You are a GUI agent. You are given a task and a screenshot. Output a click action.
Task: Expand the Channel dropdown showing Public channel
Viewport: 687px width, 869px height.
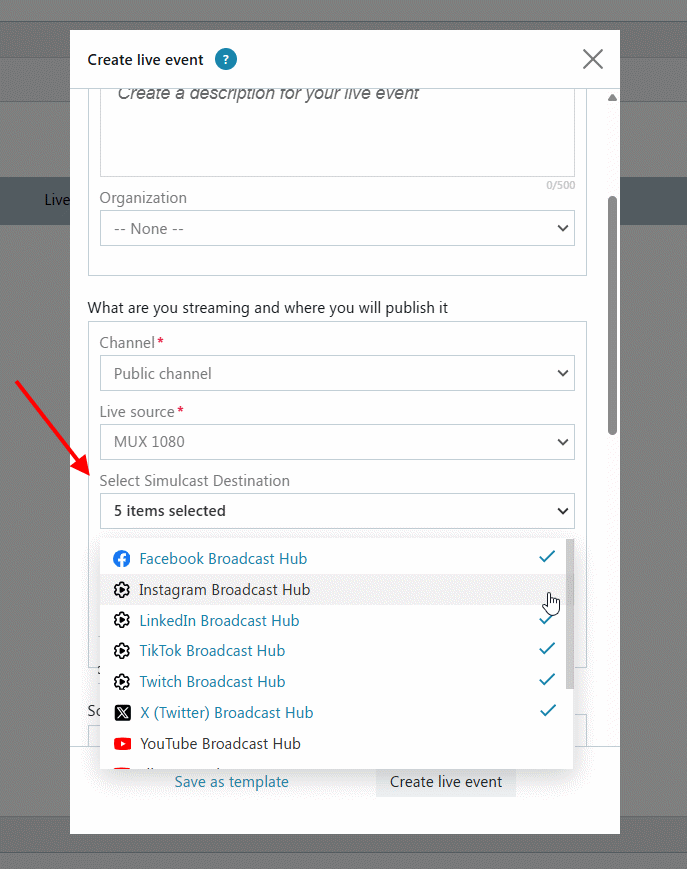click(337, 373)
